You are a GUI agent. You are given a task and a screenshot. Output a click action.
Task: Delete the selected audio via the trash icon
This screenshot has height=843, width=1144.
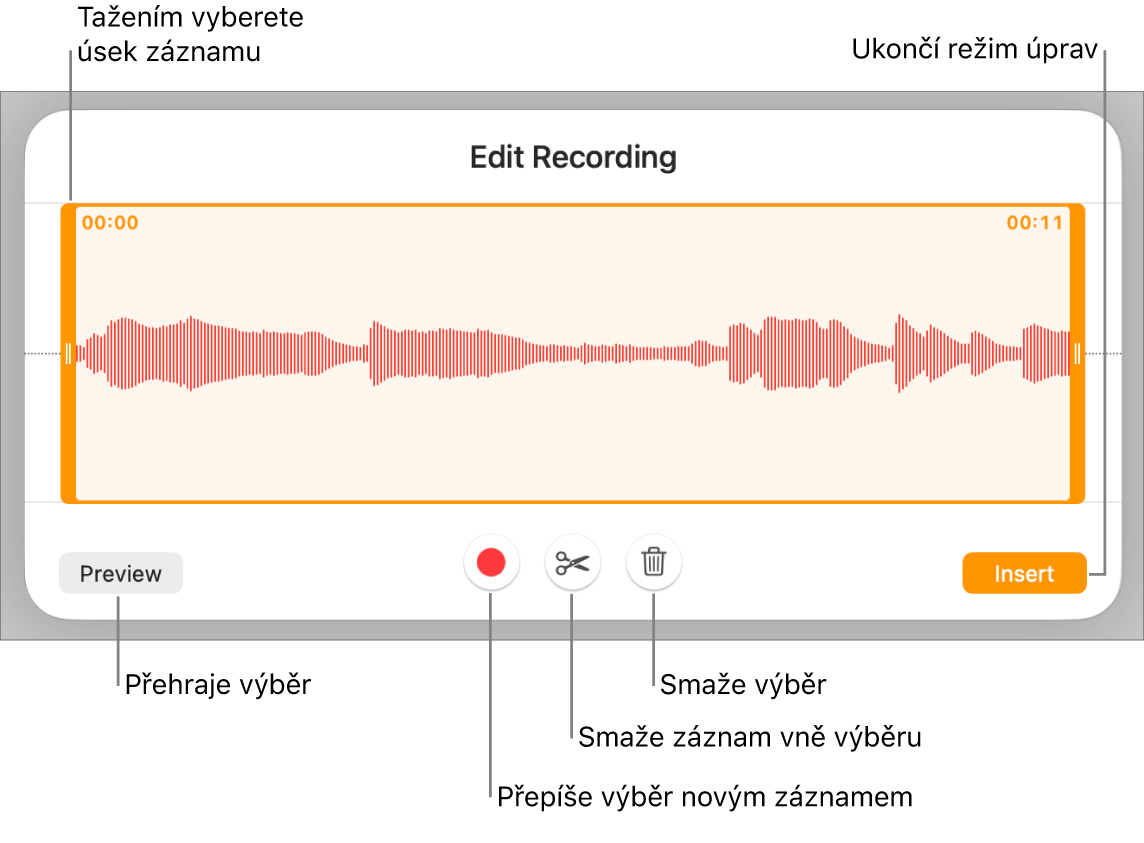pyautogui.click(x=654, y=562)
